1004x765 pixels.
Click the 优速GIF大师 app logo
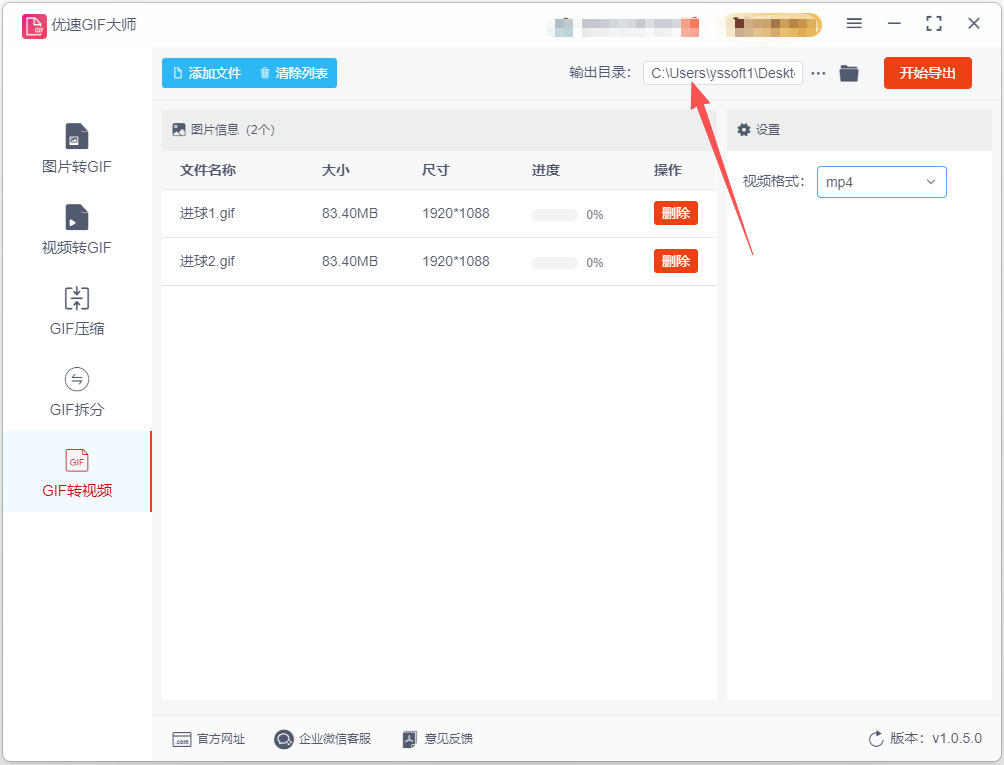[x=34, y=26]
